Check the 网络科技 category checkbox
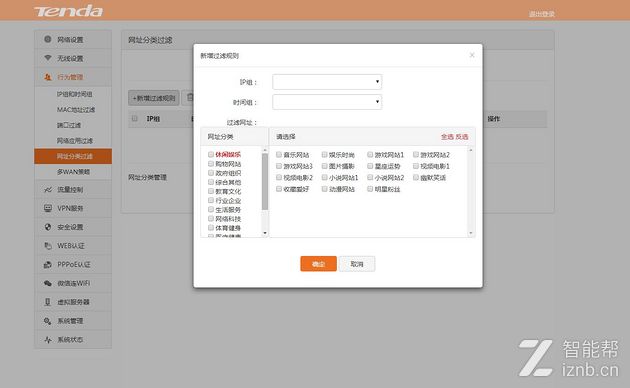 coord(211,219)
